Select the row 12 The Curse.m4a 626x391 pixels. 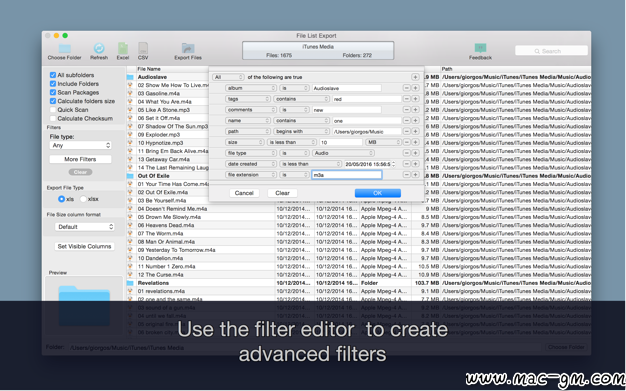pyautogui.click(x=359, y=275)
